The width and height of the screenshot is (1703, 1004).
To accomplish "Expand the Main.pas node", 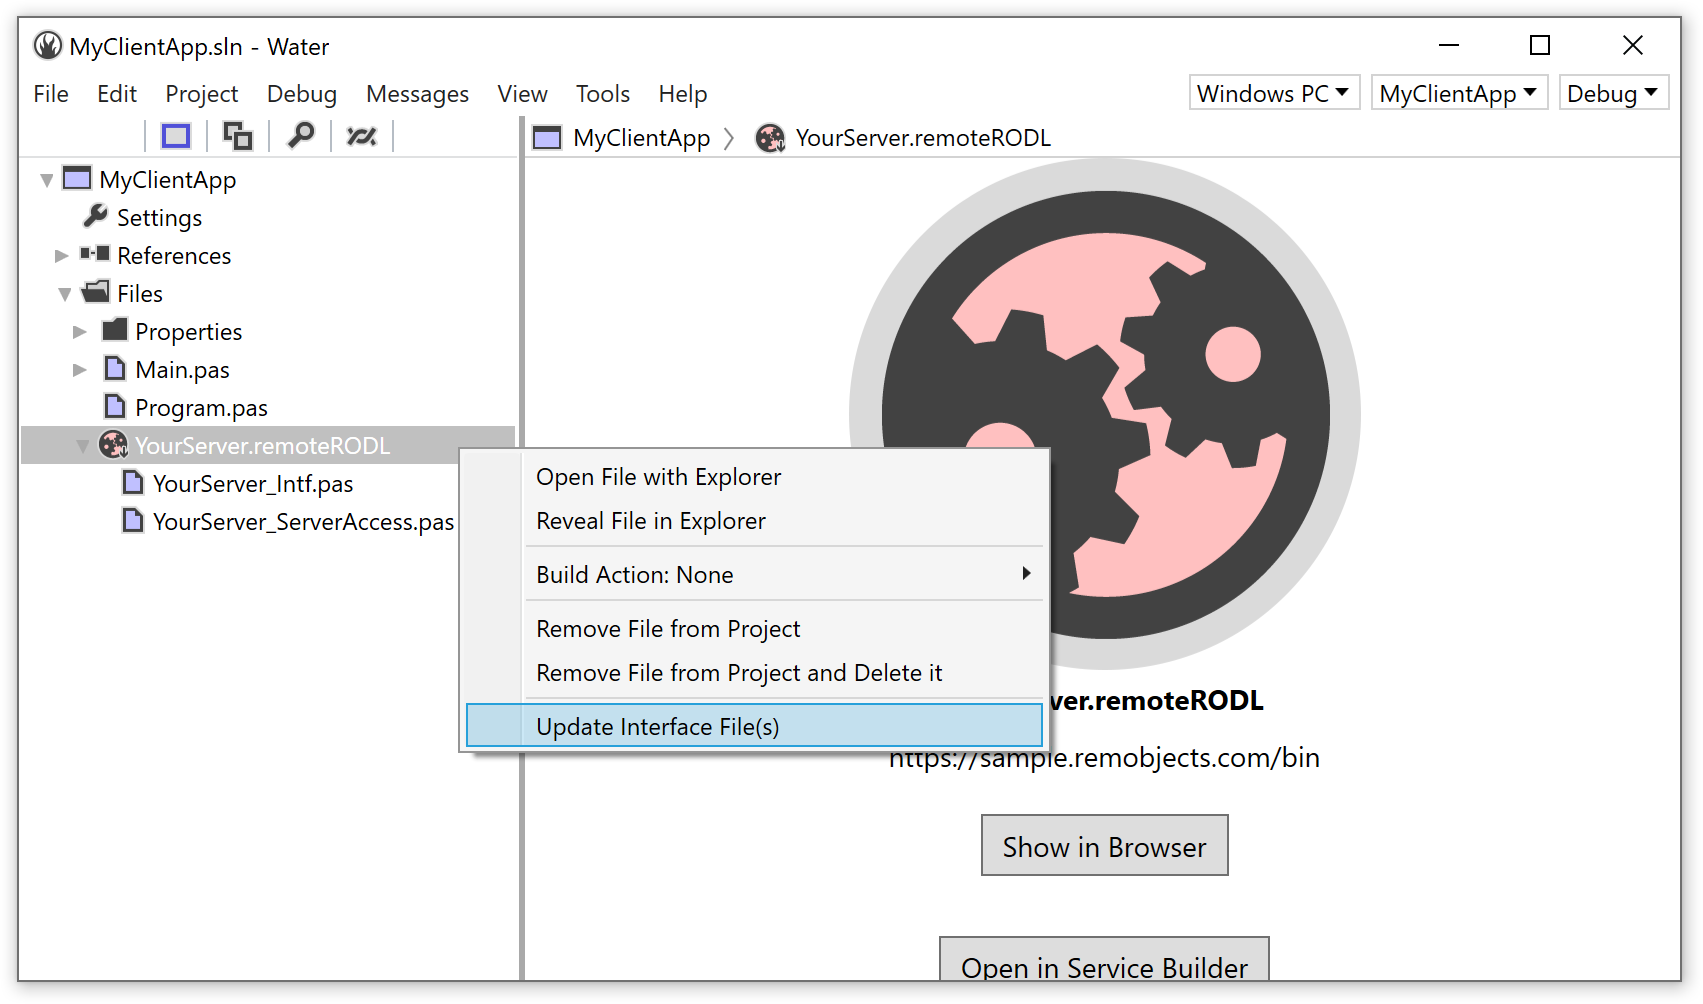I will point(80,370).
